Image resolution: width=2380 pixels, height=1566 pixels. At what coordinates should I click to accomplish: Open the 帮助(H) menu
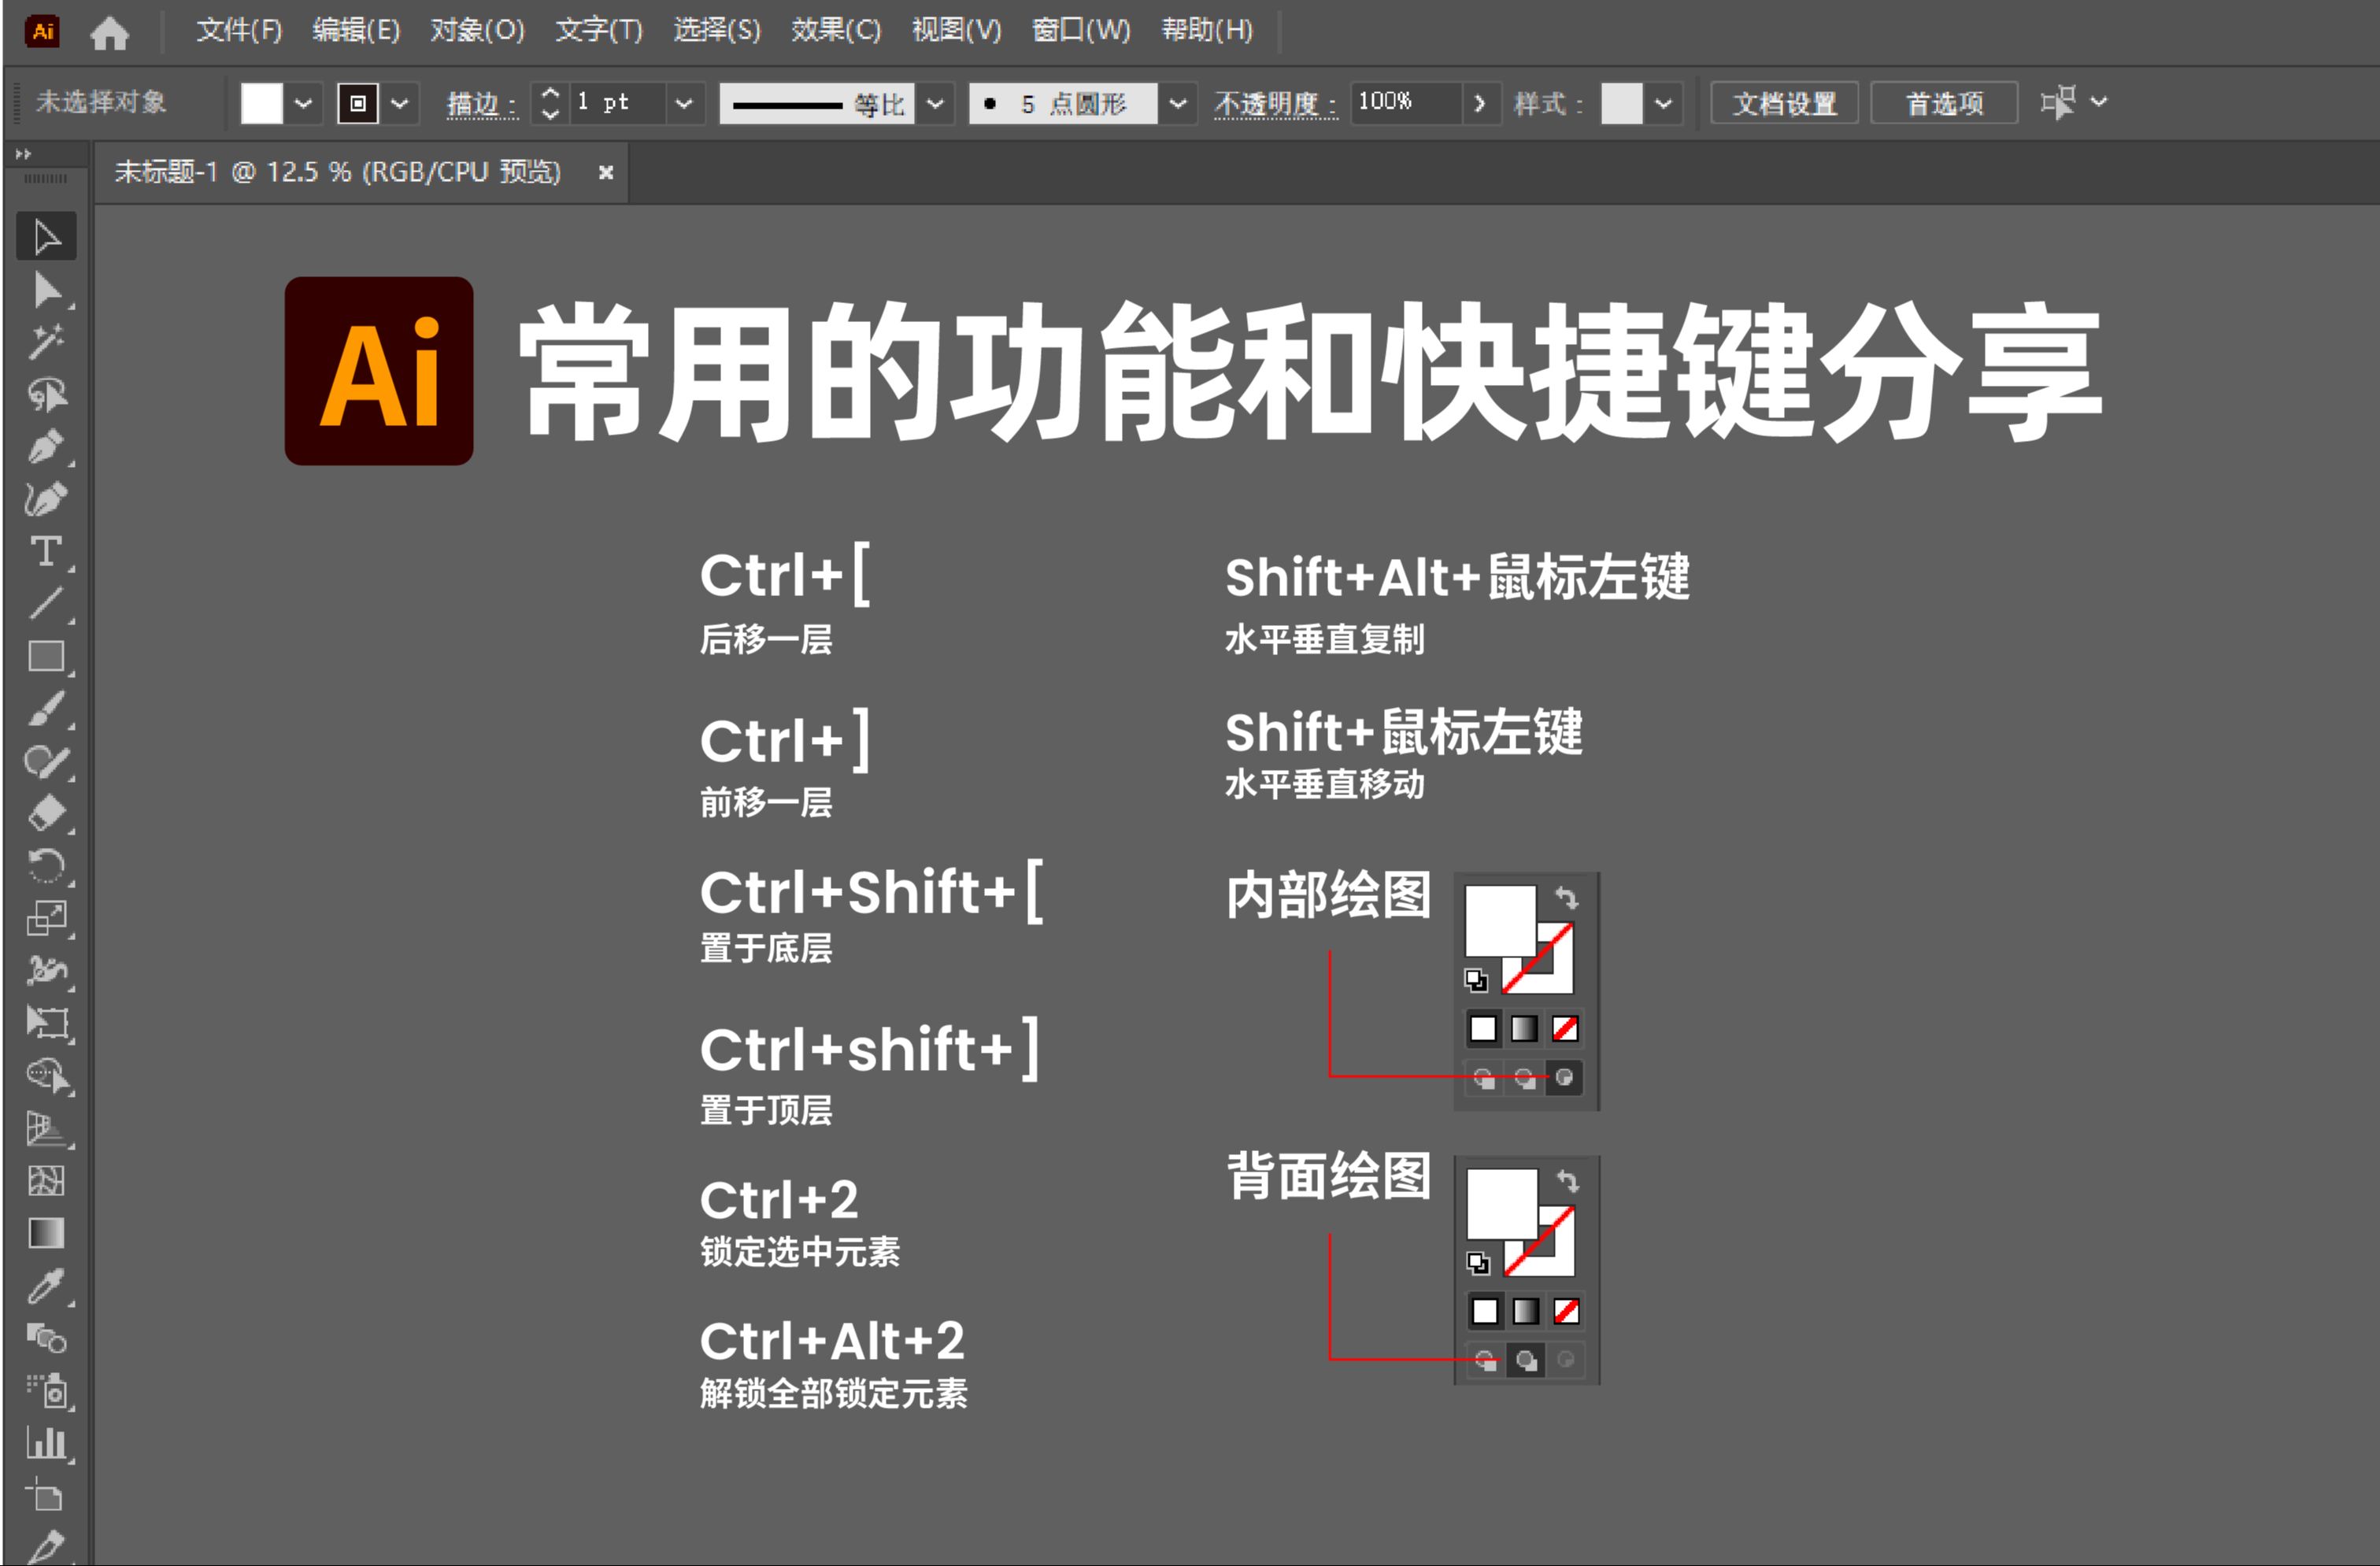[x=1206, y=30]
